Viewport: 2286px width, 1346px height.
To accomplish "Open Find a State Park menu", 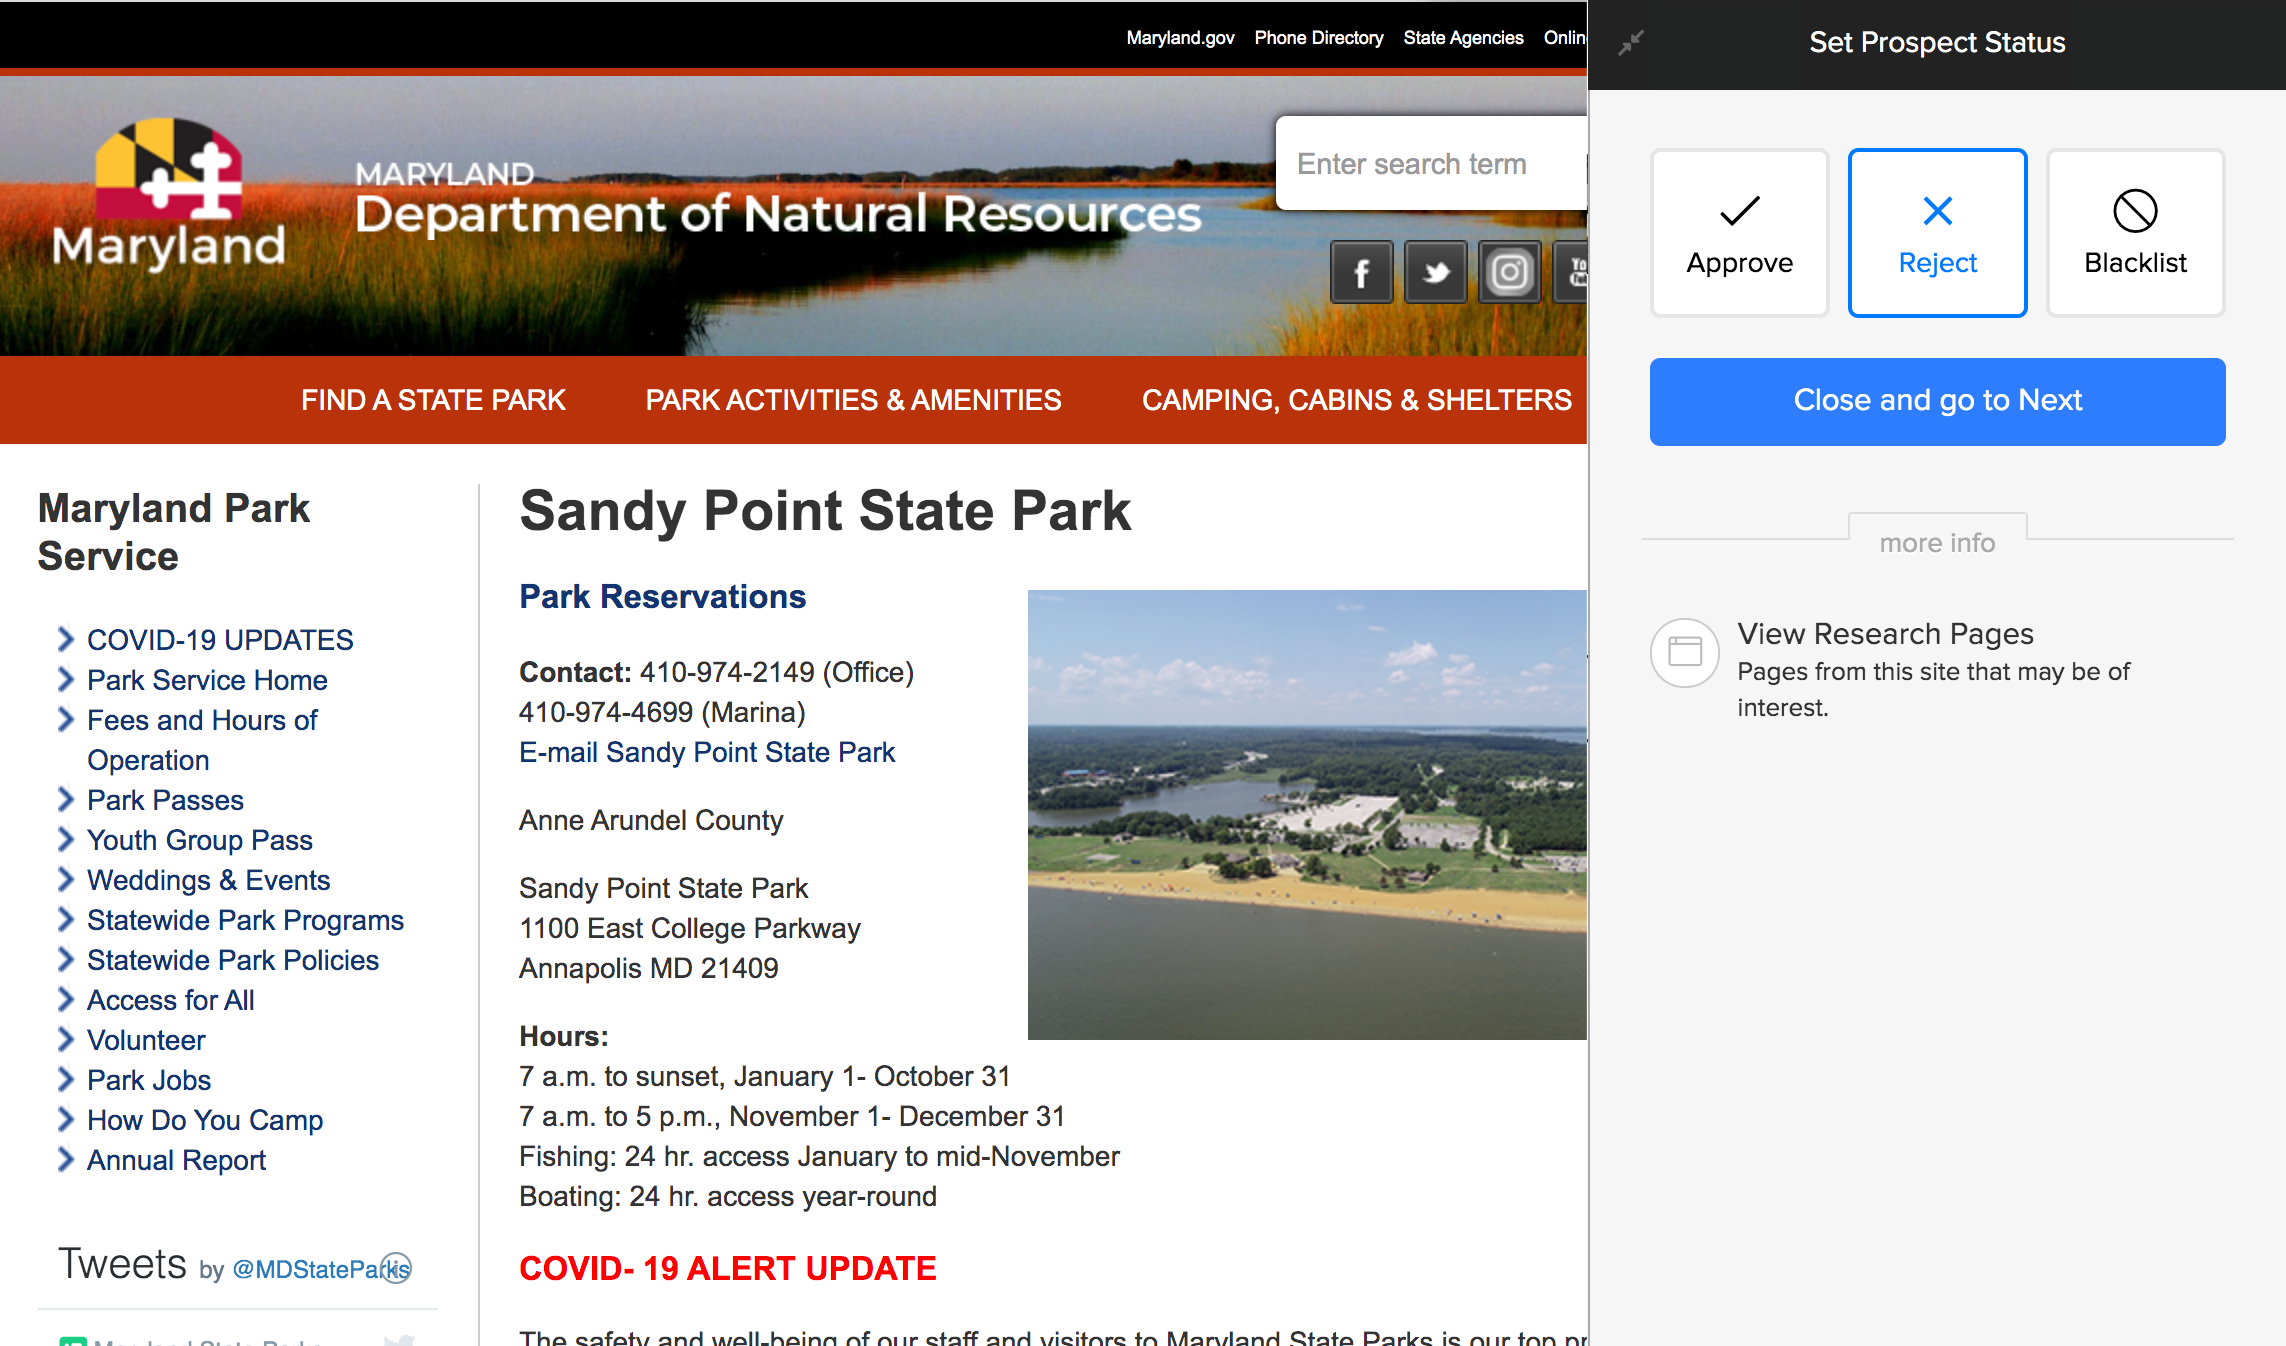I will pos(433,400).
